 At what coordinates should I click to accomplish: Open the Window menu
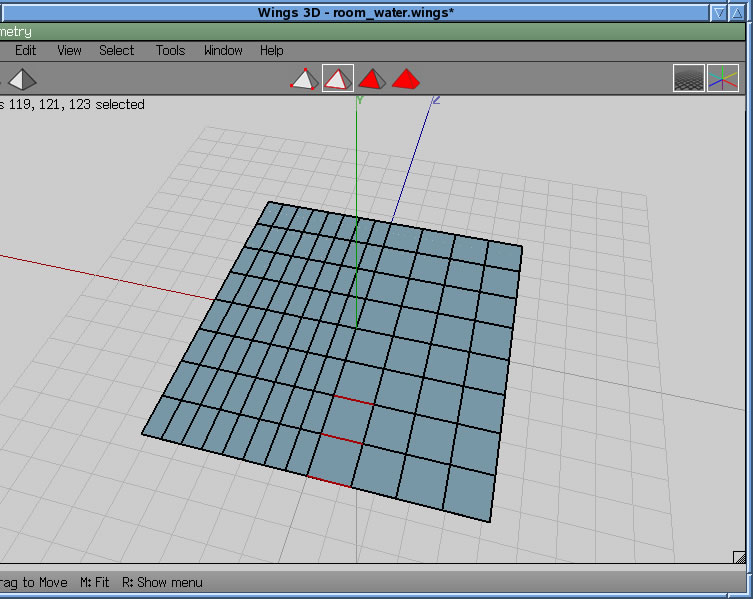[x=223, y=50]
